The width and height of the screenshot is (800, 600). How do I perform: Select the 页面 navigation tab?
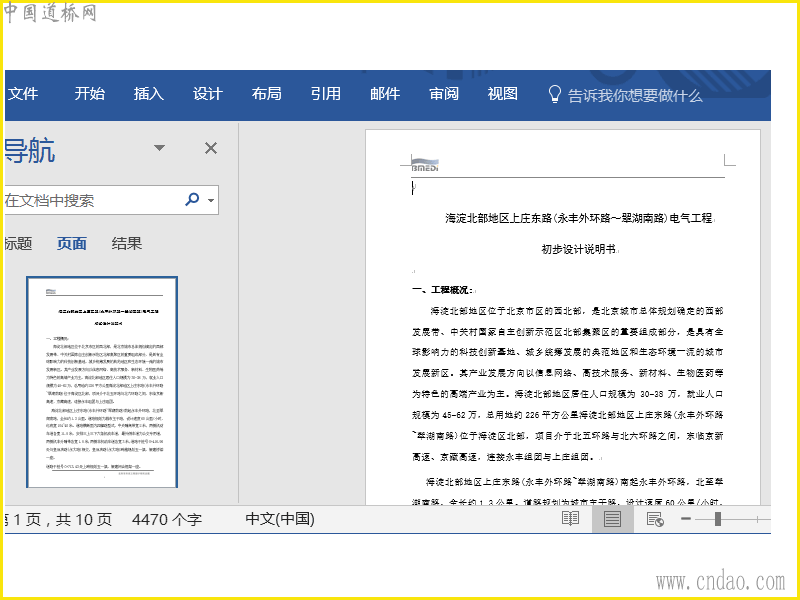click(x=71, y=243)
